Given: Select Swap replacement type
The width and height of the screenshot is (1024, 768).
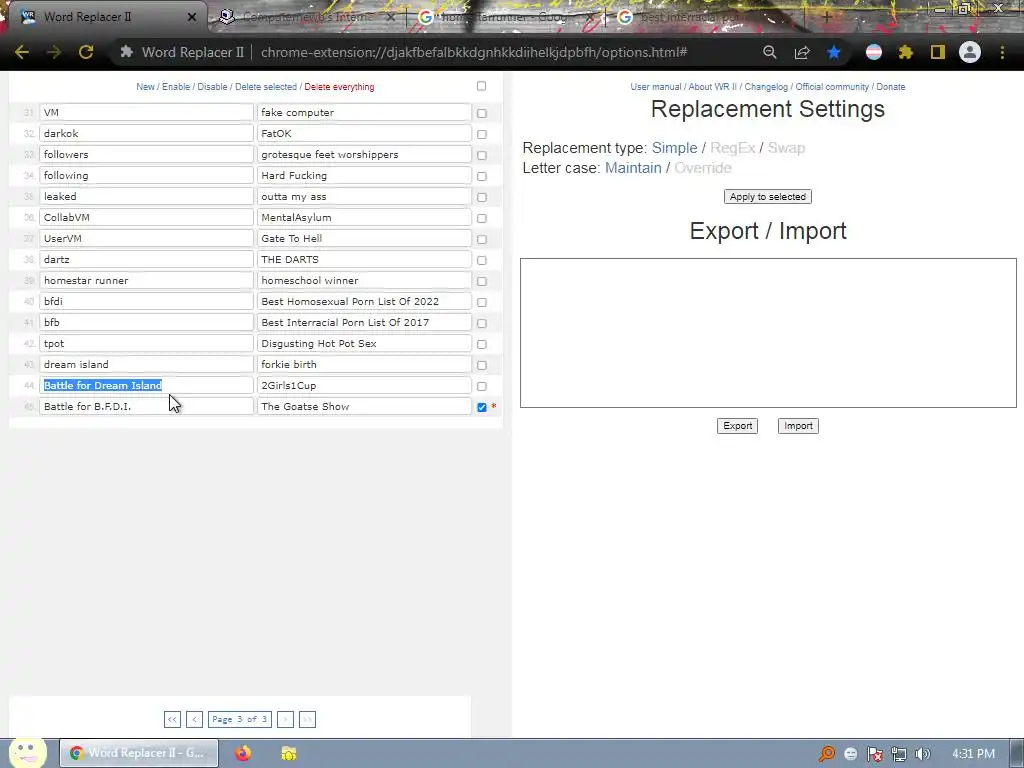Looking at the screenshot, I should (786, 148).
